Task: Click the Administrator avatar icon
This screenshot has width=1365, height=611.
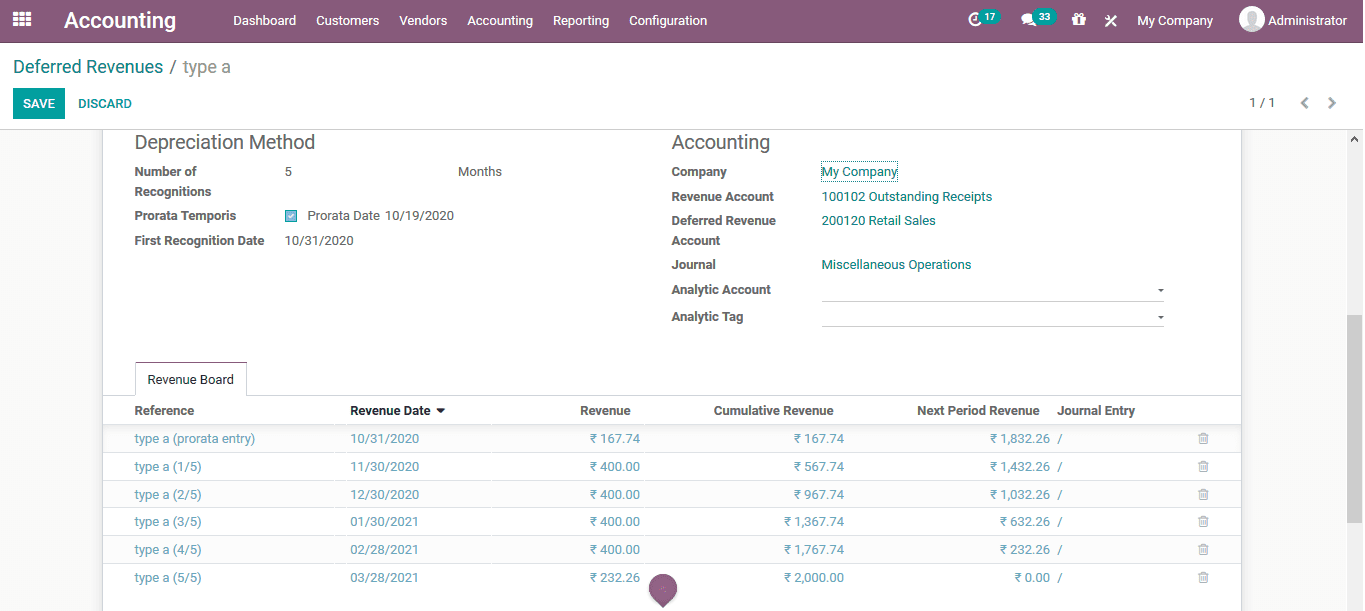Action: point(1251,19)
